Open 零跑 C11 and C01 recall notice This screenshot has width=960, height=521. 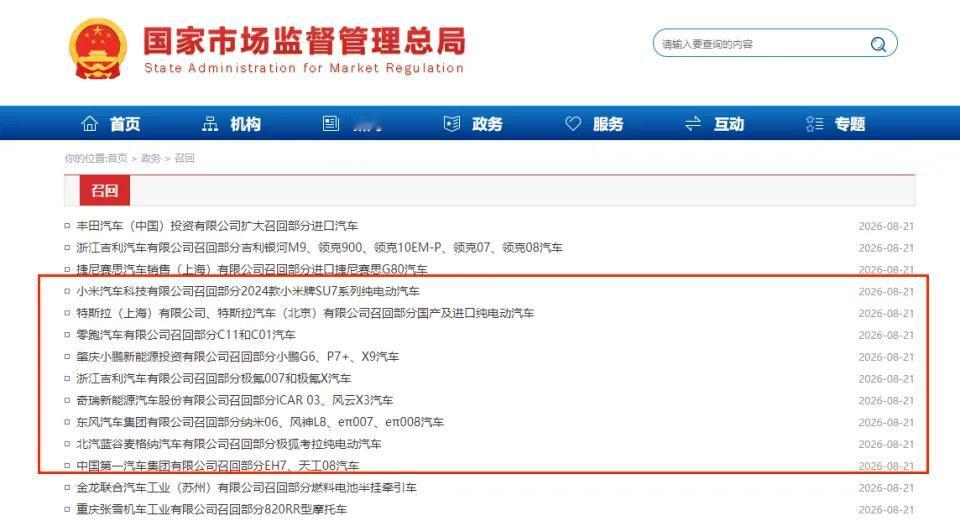pyautogui.click(x=186, y=335)
